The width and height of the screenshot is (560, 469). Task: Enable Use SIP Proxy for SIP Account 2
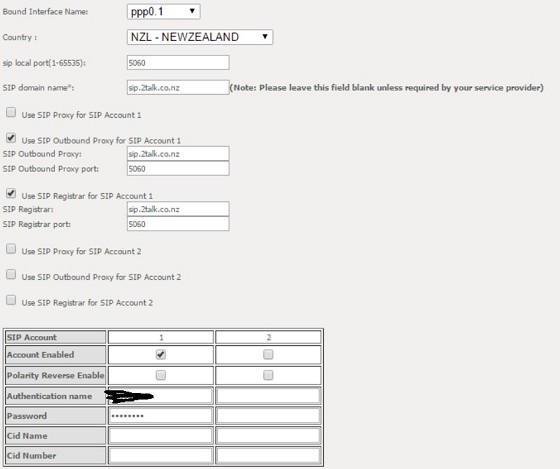point(11,249)
